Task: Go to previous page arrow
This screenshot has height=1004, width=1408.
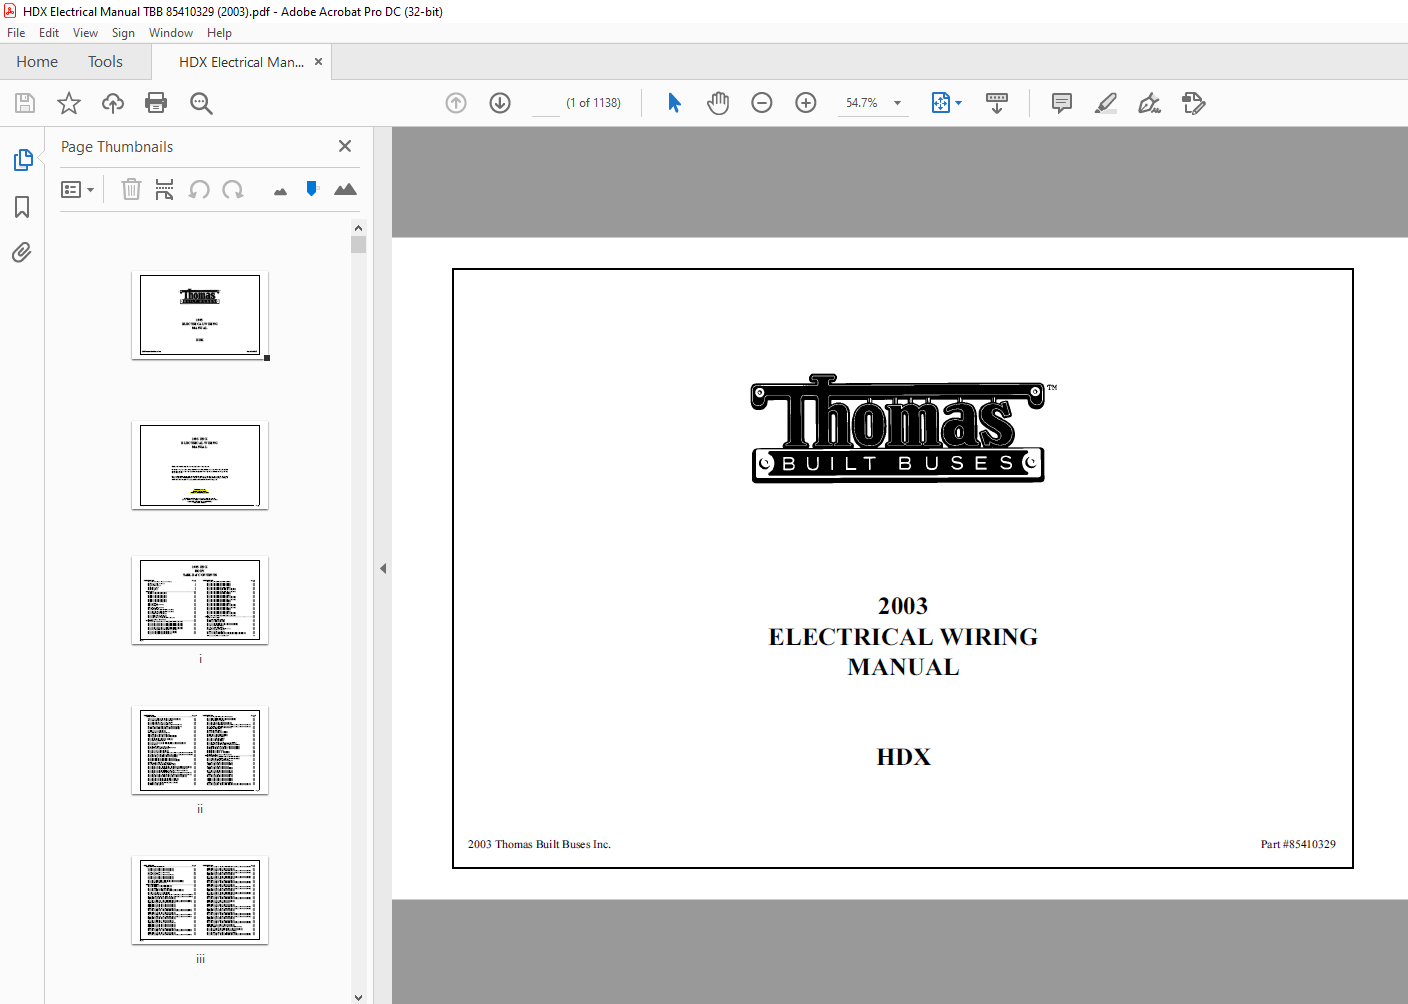Action: (456, 103)
